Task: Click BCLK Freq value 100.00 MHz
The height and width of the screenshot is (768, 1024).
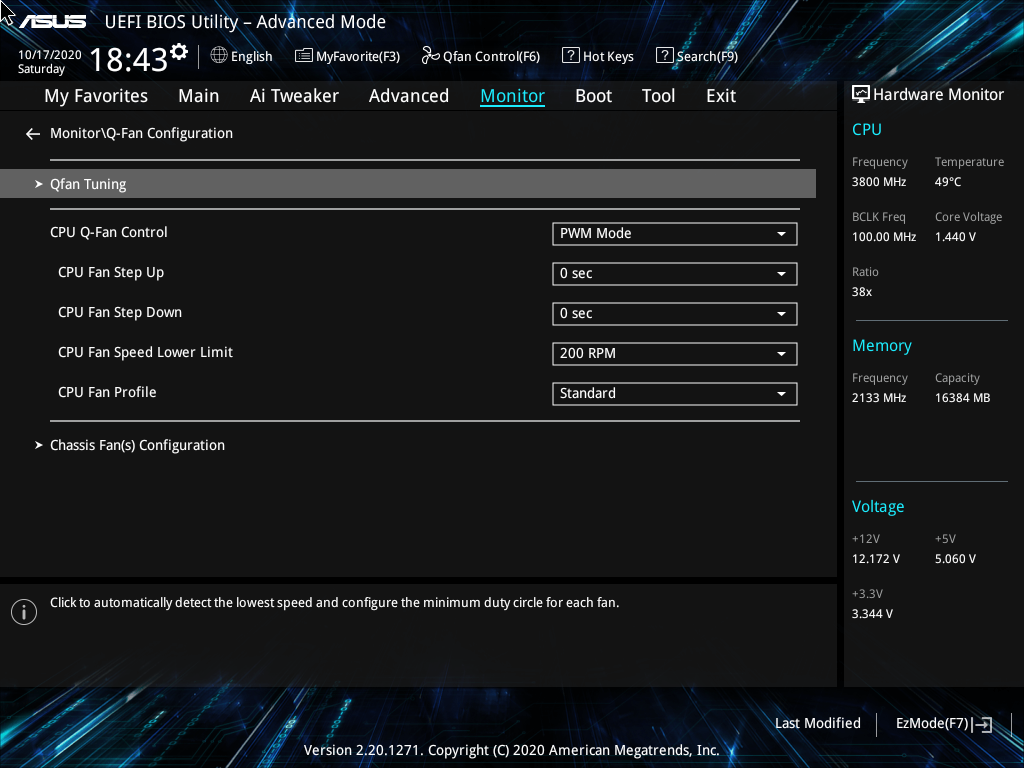Action: click(884, 237)
